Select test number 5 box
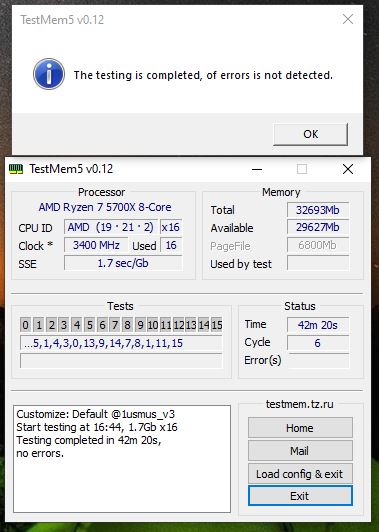Viewport: 379px width, 532px height. coord(90,325)
